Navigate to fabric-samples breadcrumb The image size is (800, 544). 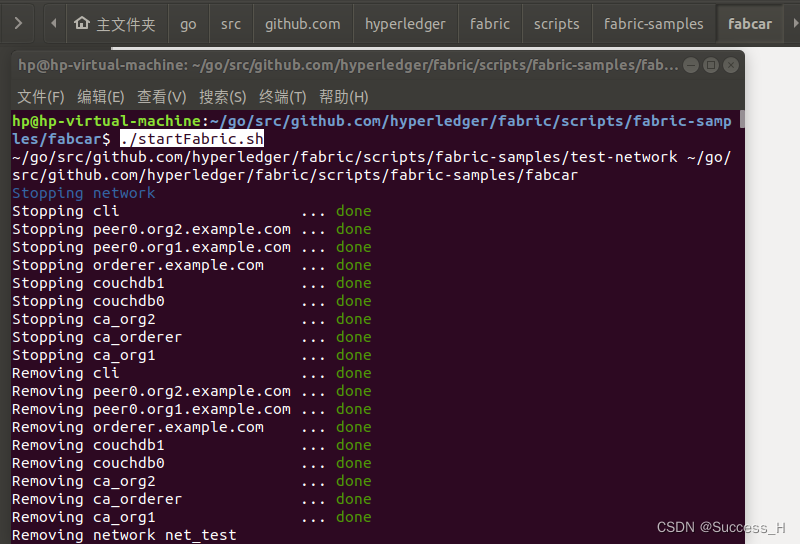coord(654,24)
